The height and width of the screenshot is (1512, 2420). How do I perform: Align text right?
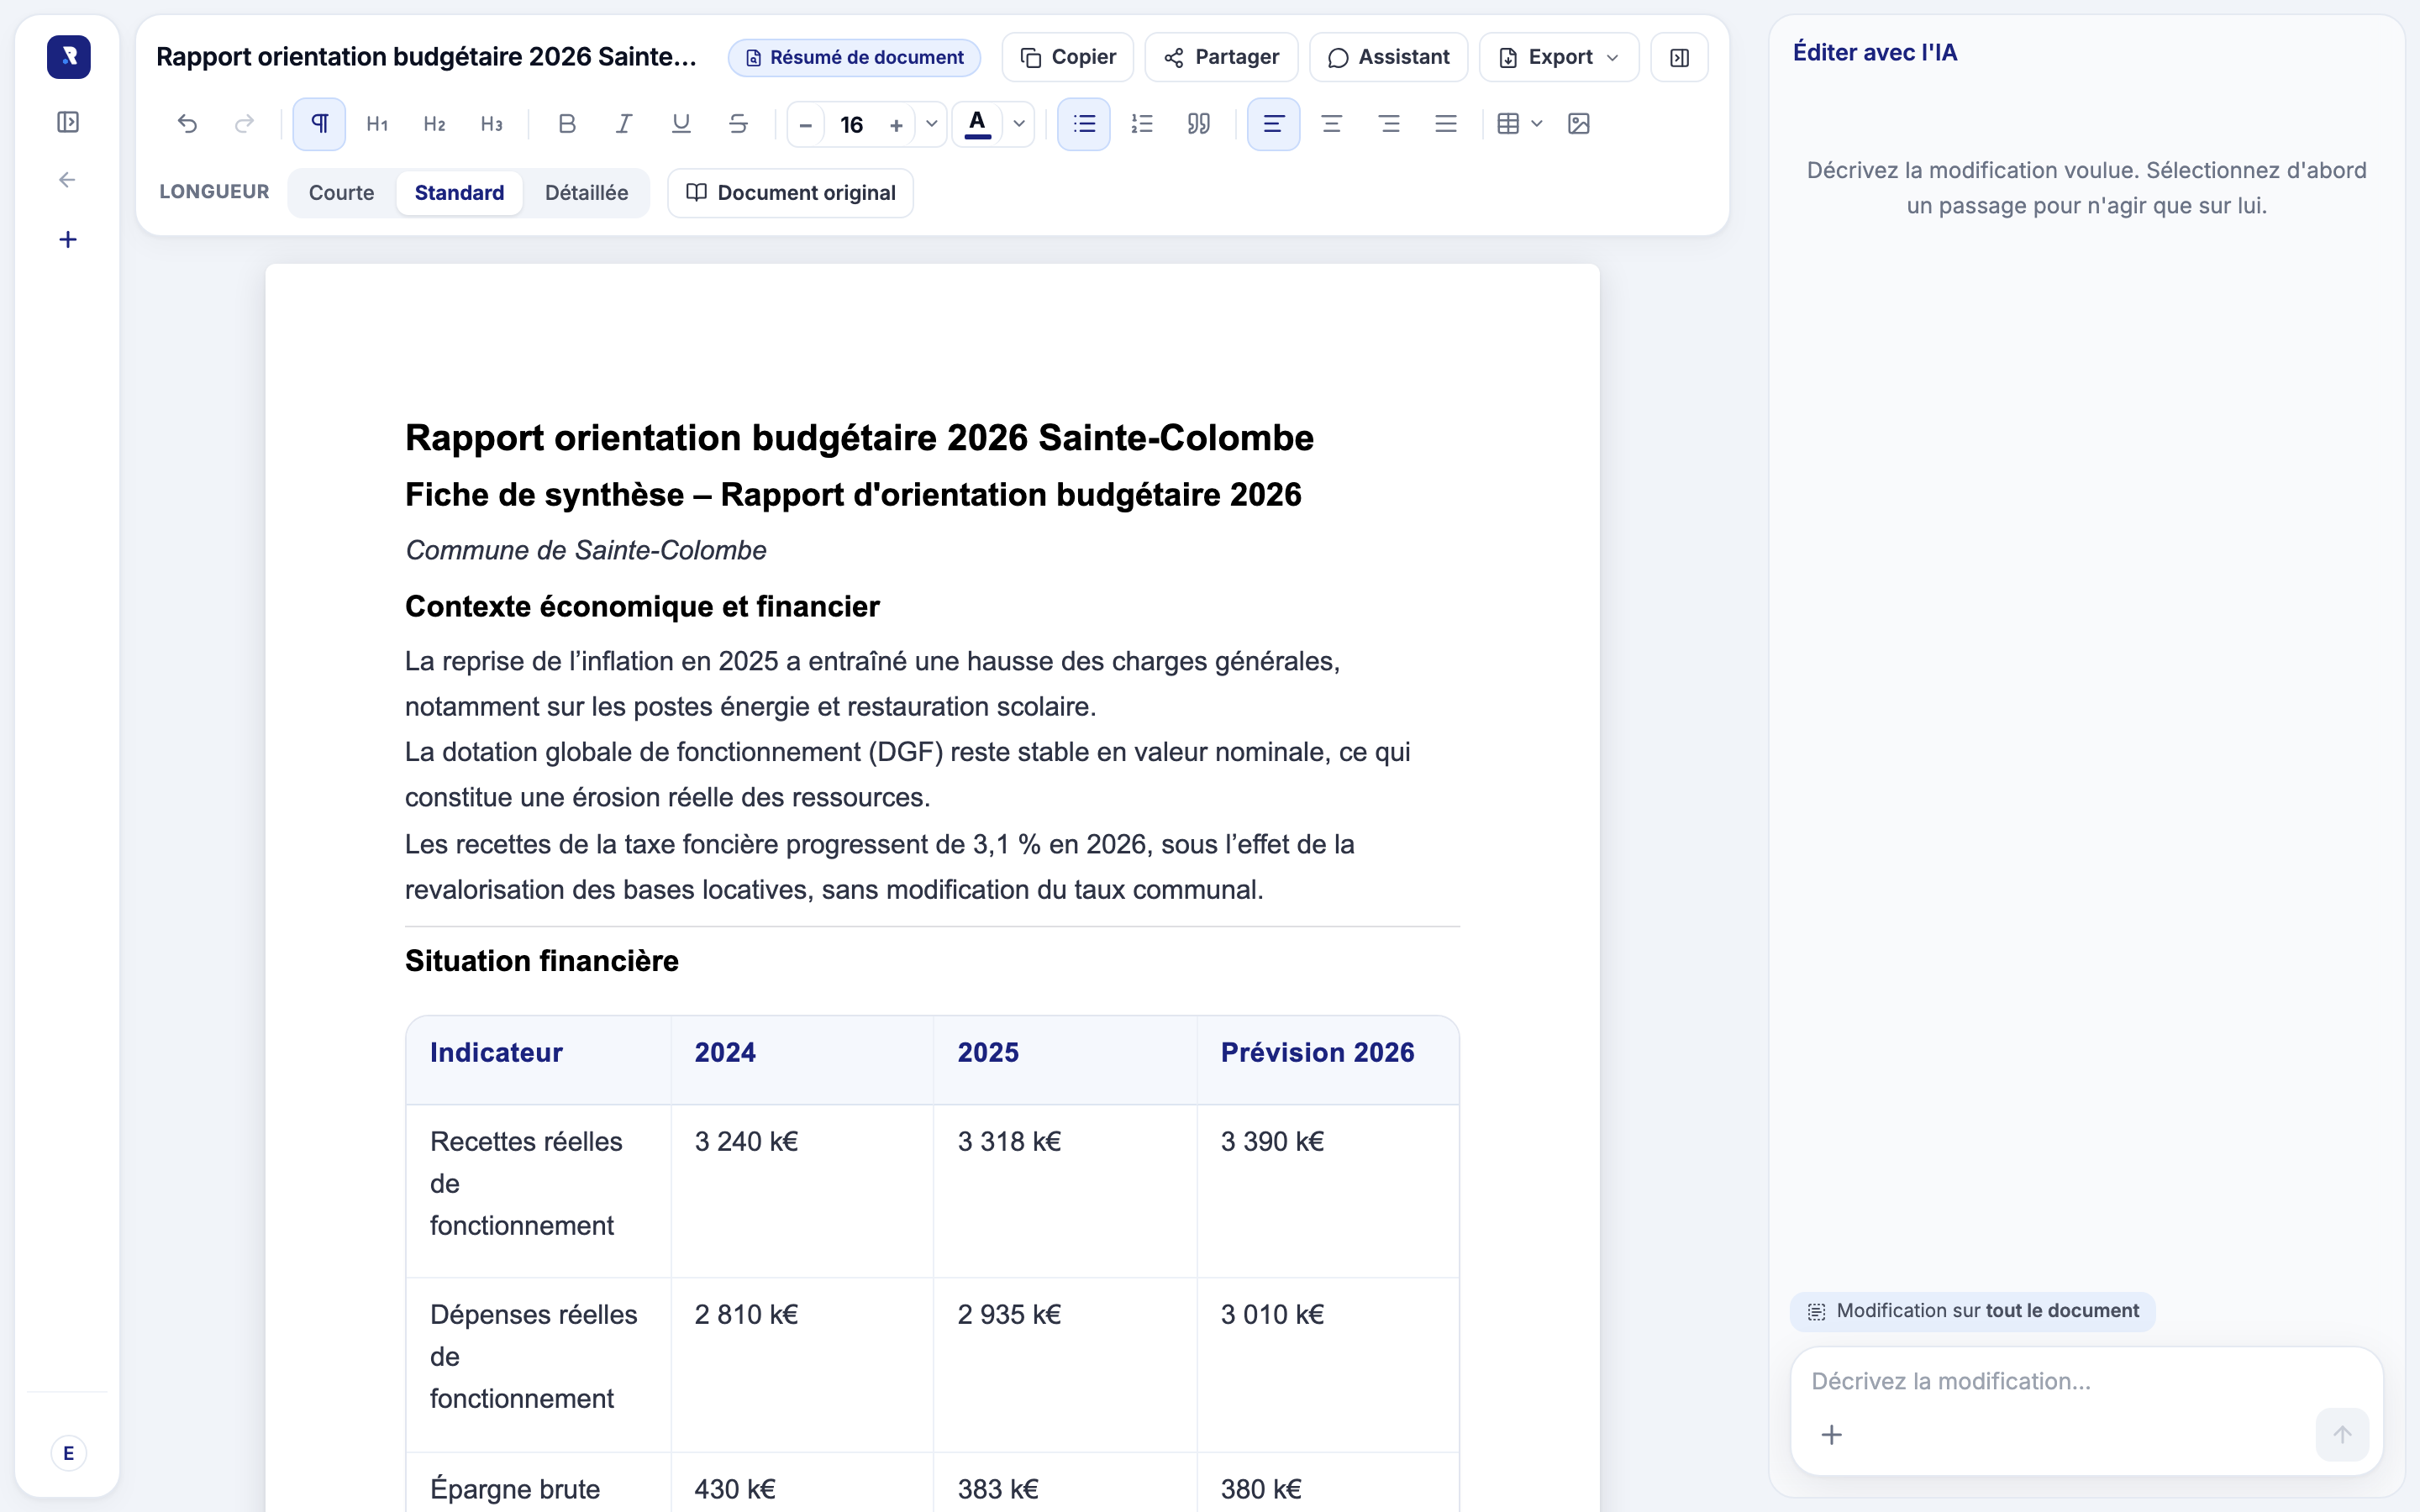[1389, 124]
